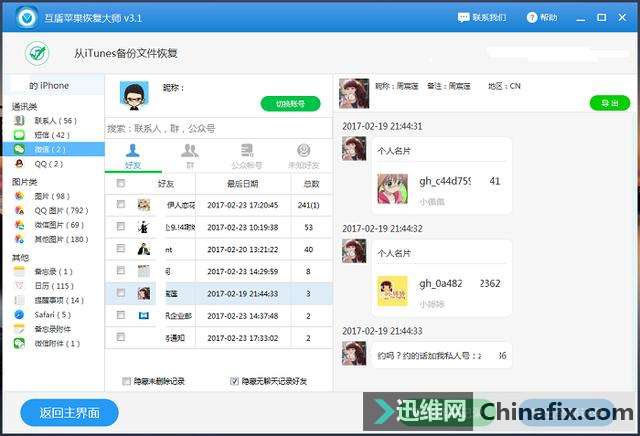Click 小傻傻 name card avatar thumbnail
The image size is (640, 436).
click(392, 291)
